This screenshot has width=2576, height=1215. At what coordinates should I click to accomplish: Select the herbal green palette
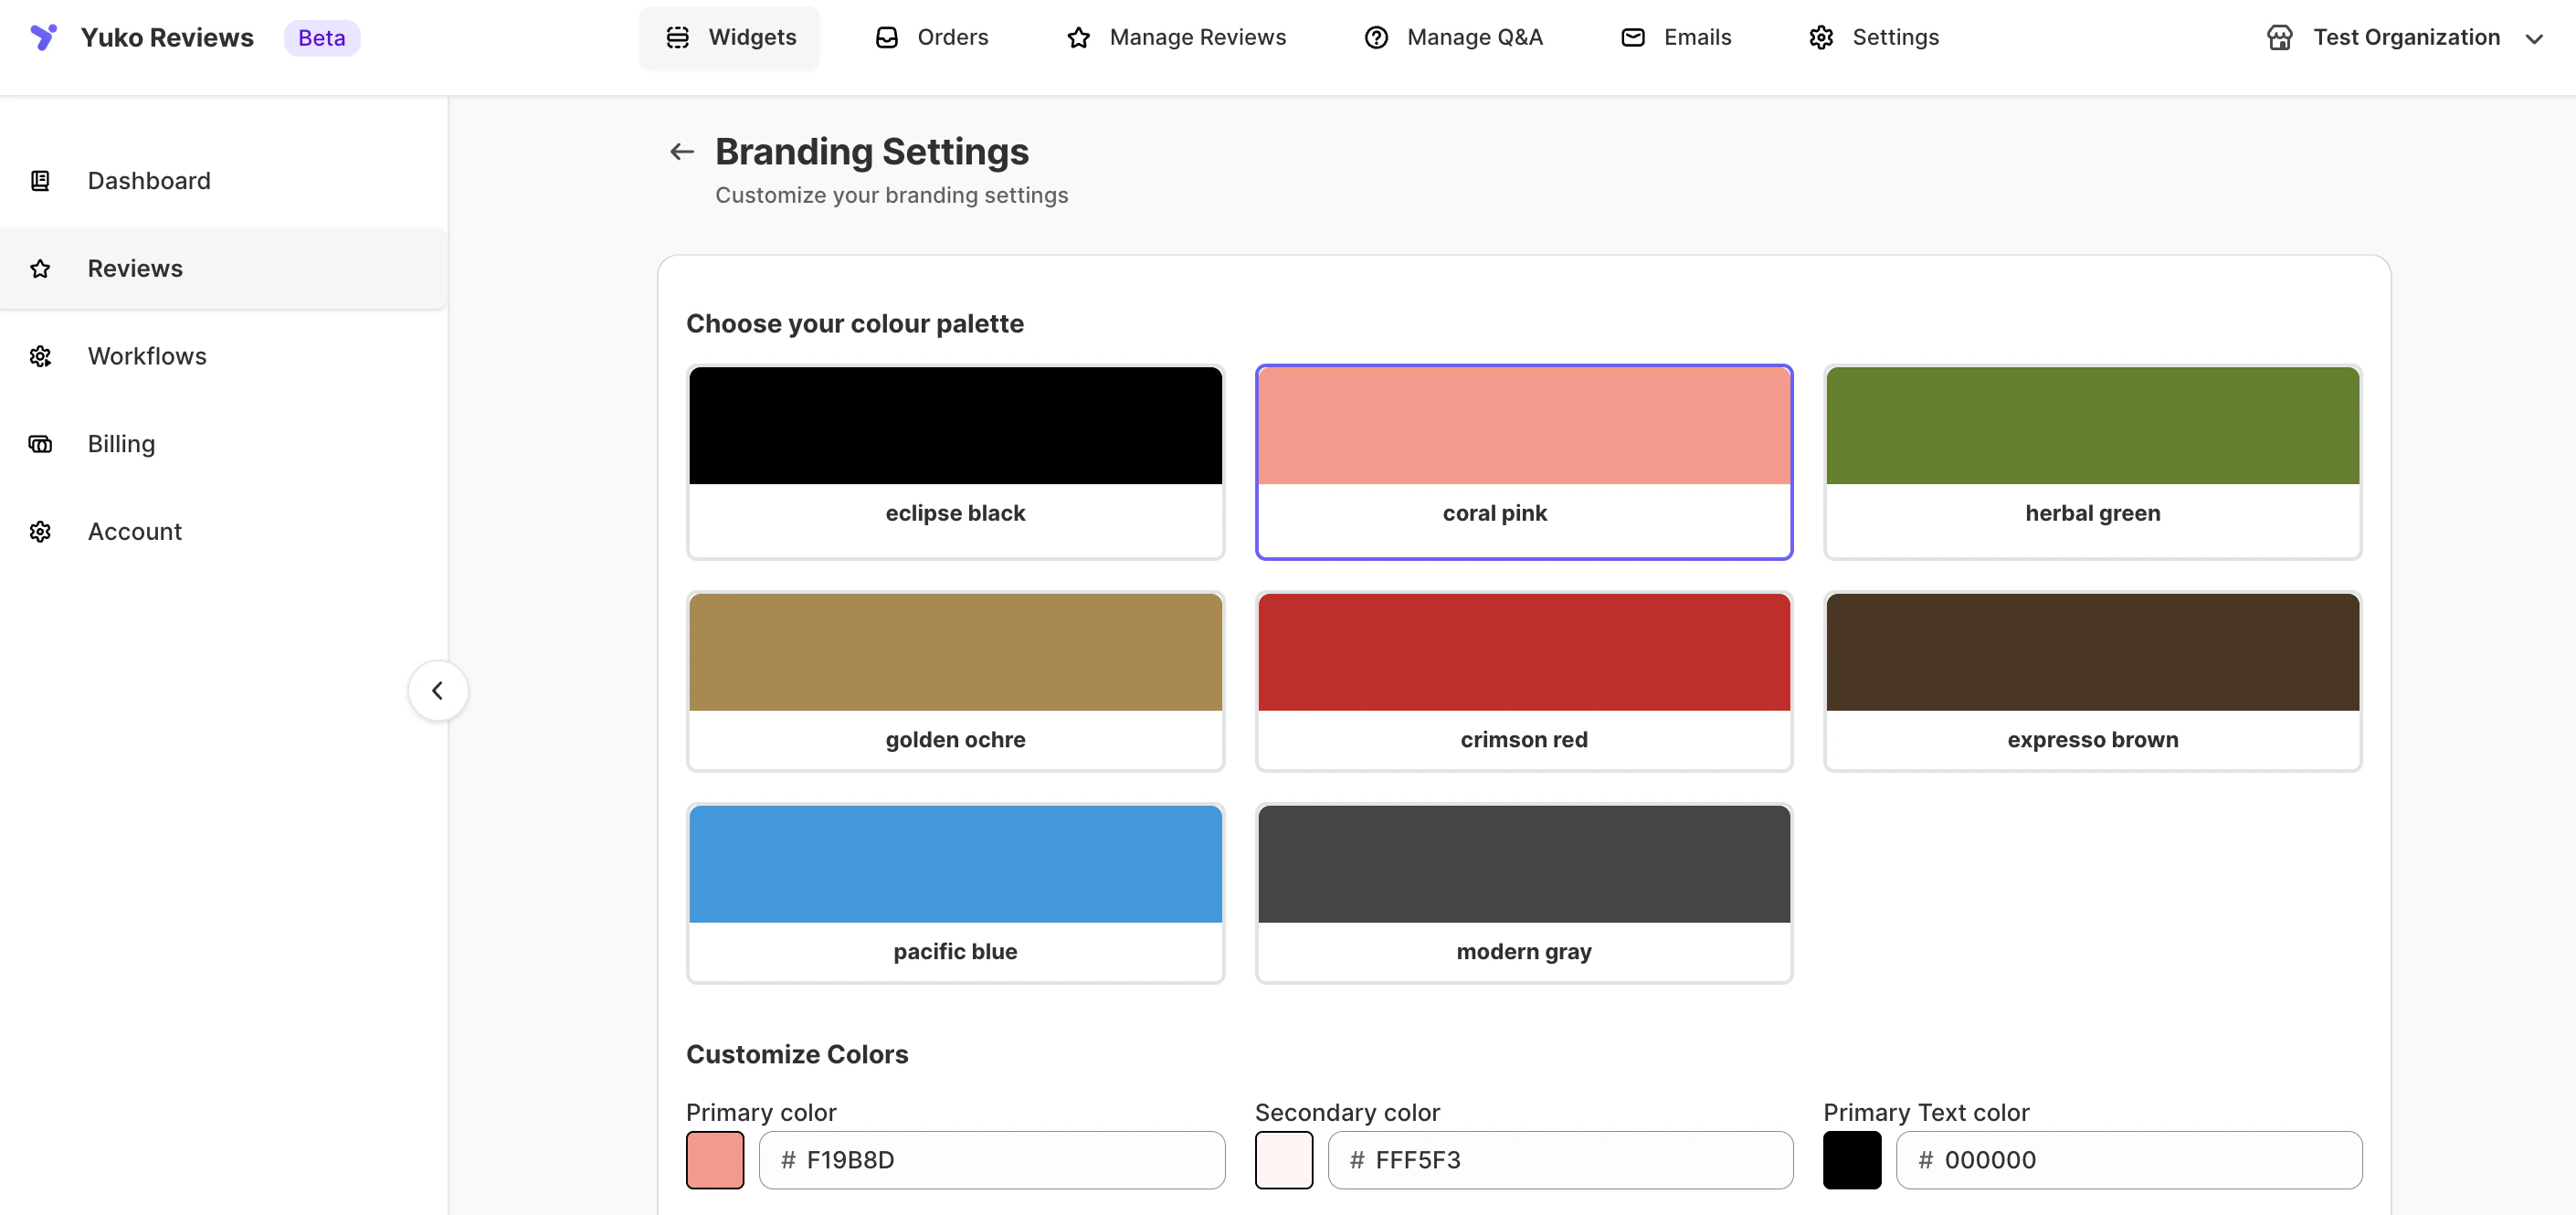(x=2092, y=461)
